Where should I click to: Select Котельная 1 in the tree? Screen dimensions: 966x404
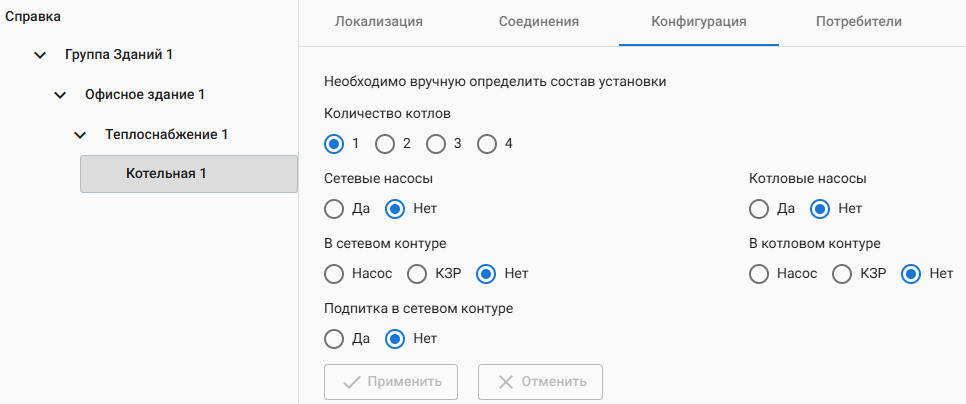tap(189, 174)
